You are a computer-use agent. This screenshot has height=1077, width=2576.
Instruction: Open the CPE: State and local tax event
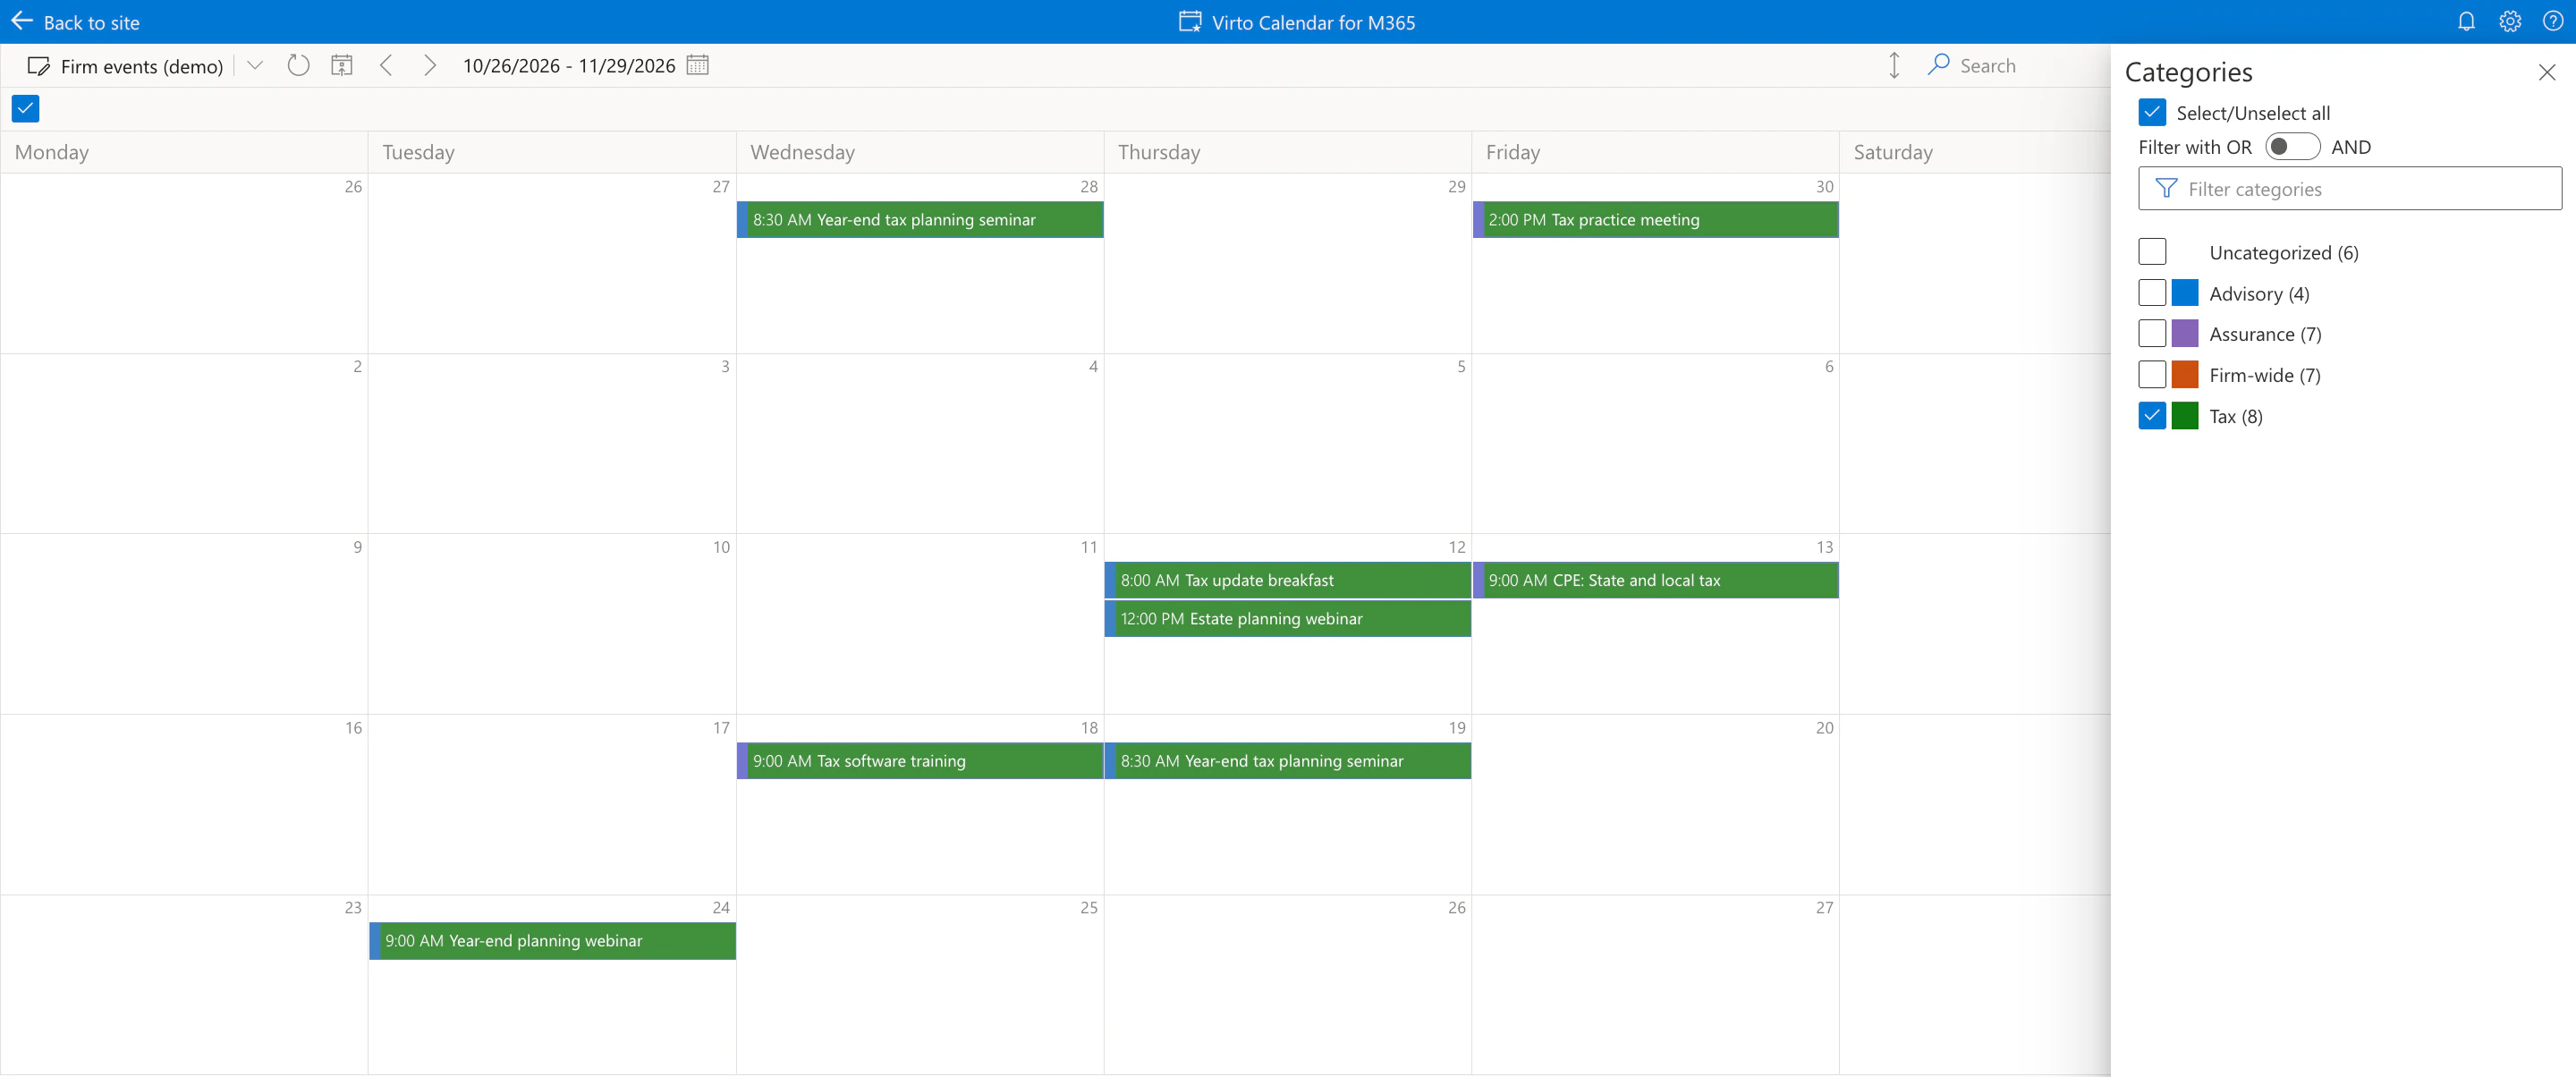[x=1655, y=580]
